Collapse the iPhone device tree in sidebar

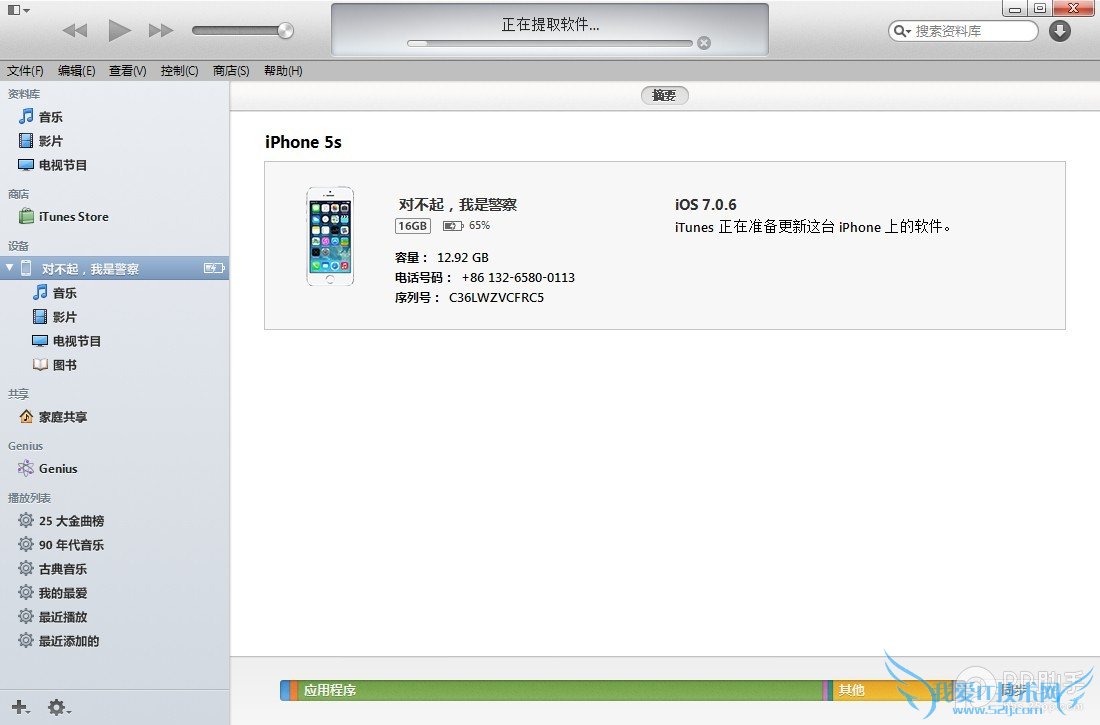[10, 268]
